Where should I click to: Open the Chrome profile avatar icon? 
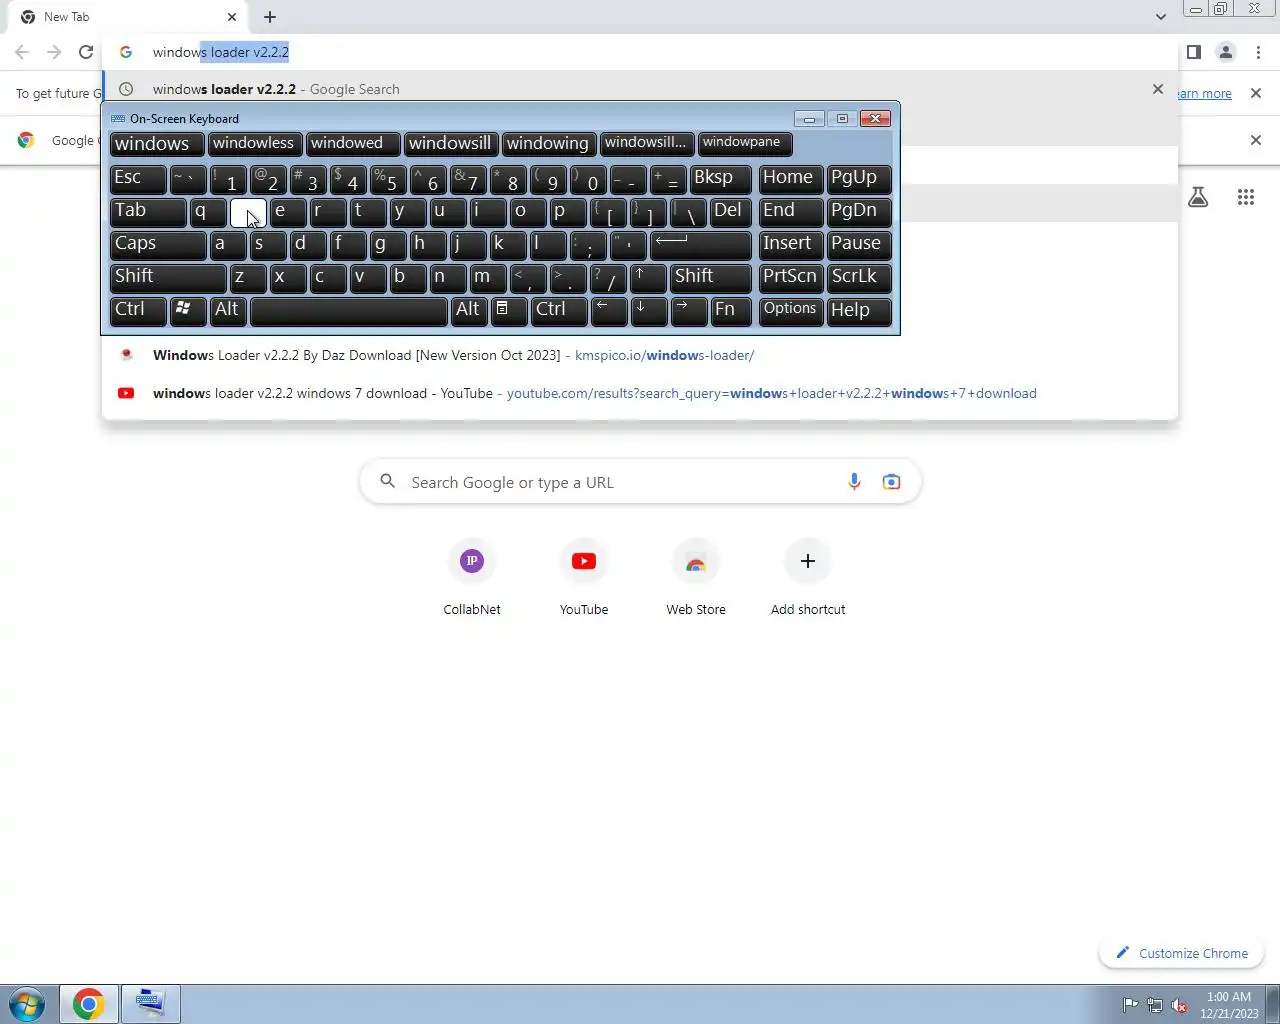click(x=1226, y=52)
